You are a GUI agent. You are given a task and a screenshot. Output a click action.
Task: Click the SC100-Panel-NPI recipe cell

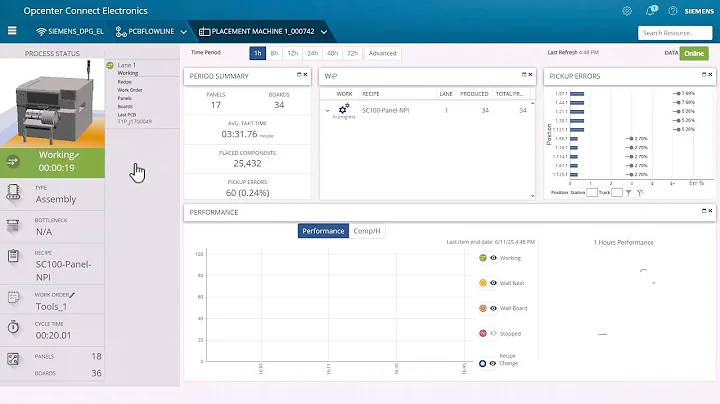tap(386, 111)
